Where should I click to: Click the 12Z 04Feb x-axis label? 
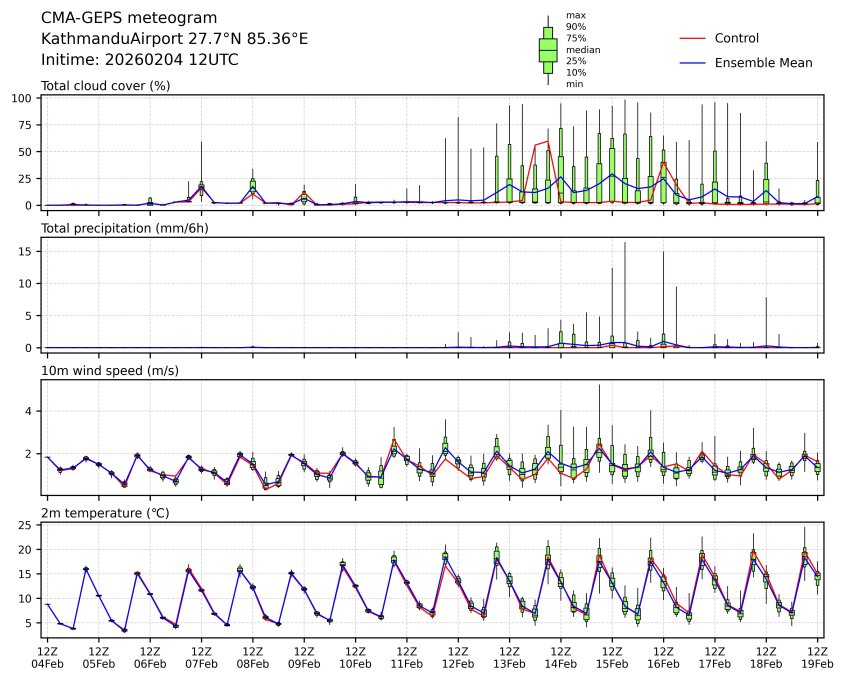47,656
